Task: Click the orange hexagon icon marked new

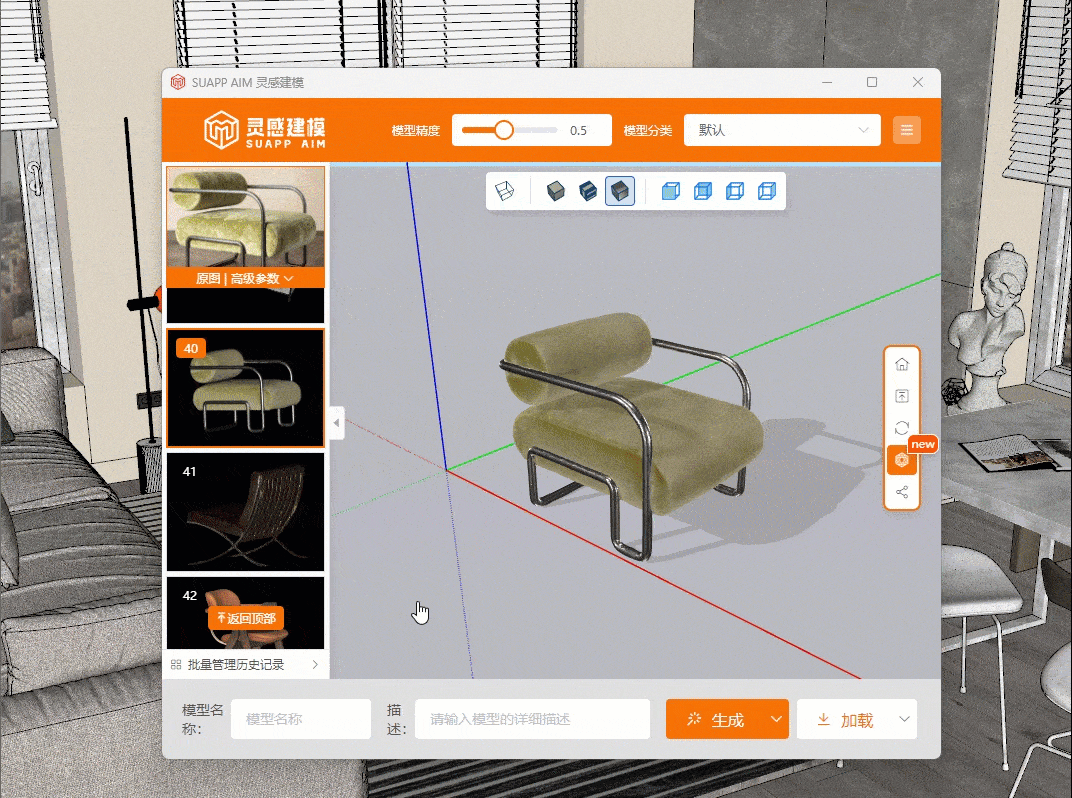Action: tap(902, 460)
